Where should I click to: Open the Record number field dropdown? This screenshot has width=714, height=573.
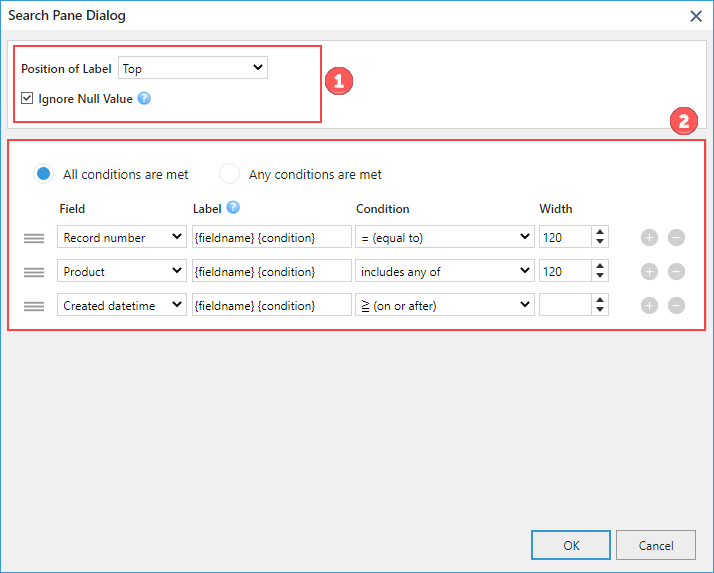tap(122, 237)
